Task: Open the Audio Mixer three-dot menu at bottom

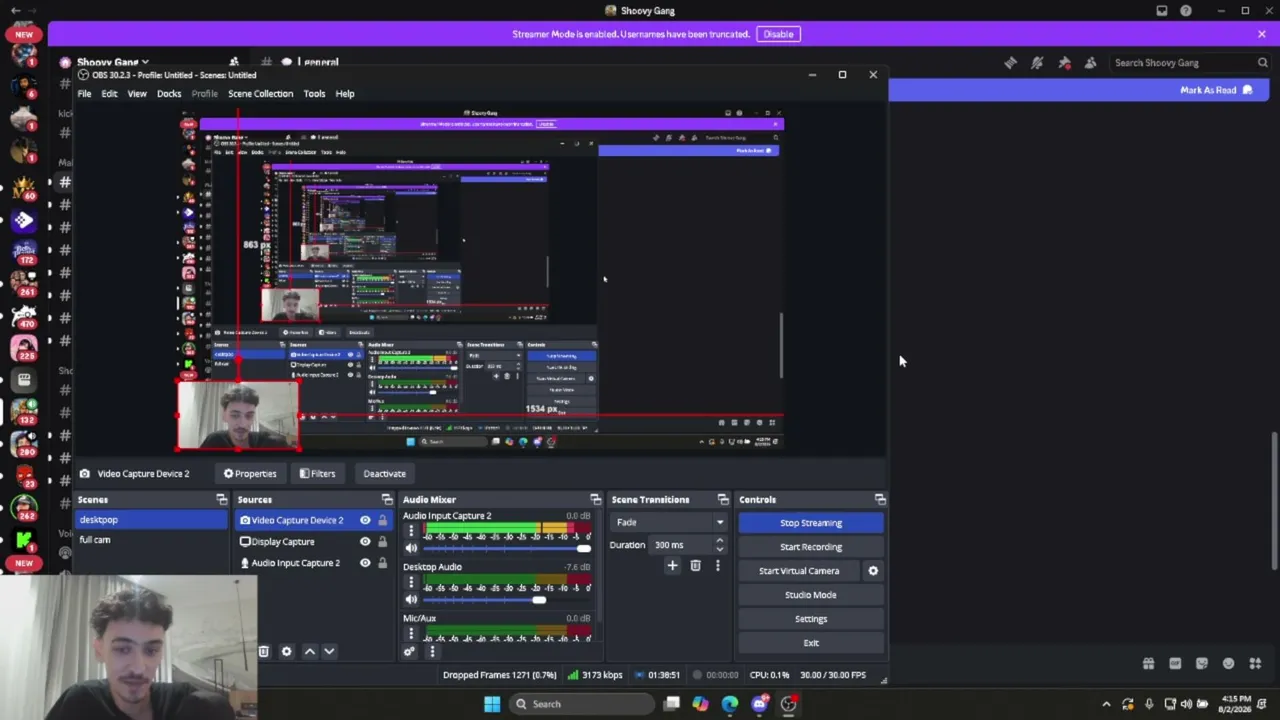Action: click(432, 651)
